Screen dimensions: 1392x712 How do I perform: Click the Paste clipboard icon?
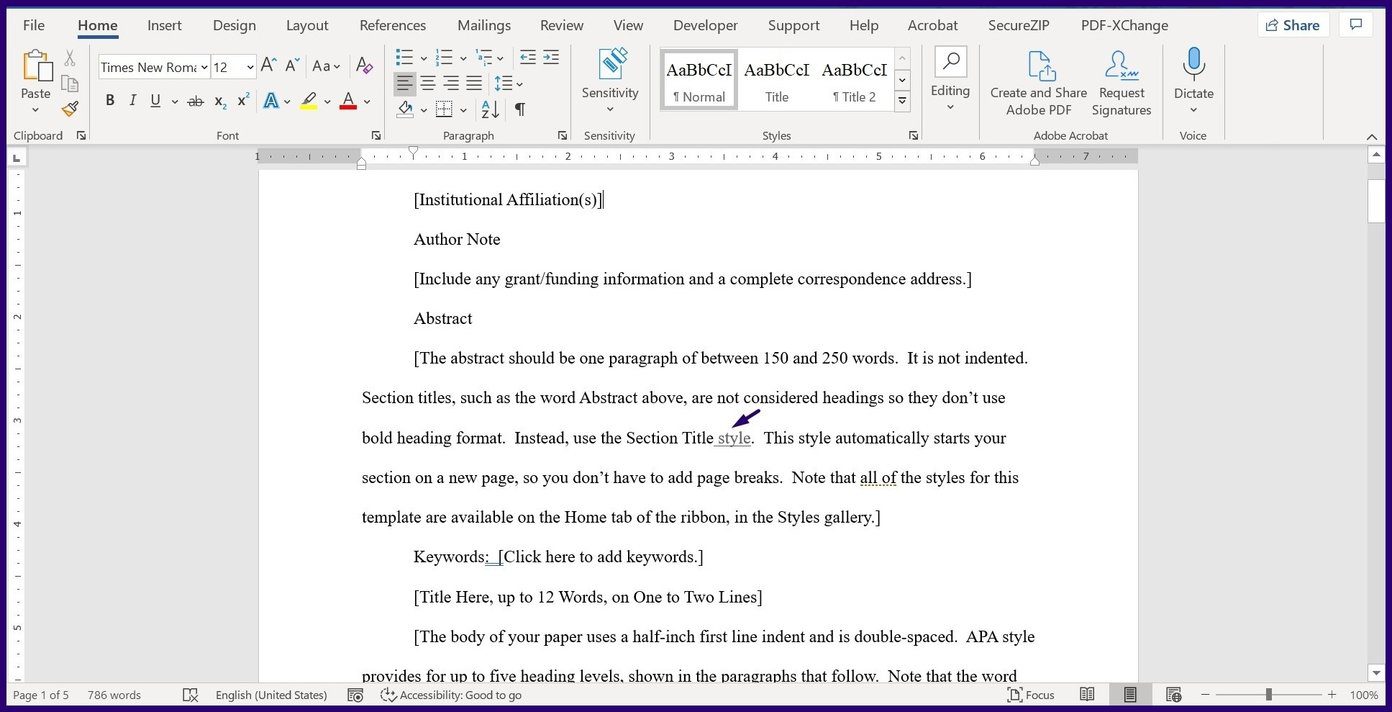coord(36,67)
